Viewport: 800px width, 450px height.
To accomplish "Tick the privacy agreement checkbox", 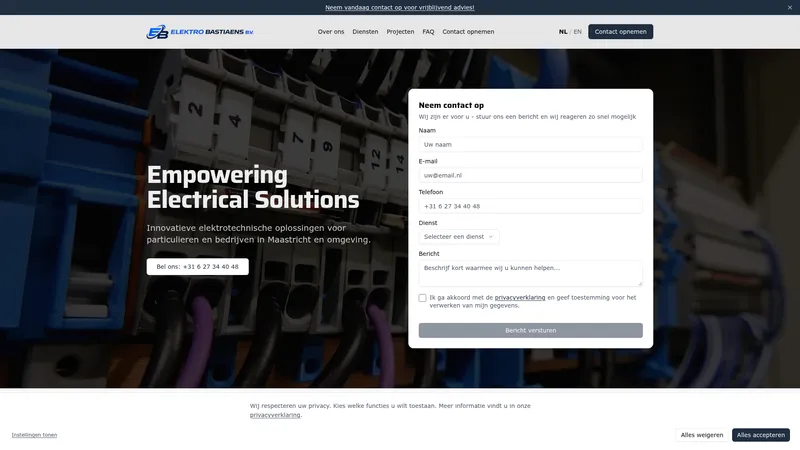I will tap(422, 298).
